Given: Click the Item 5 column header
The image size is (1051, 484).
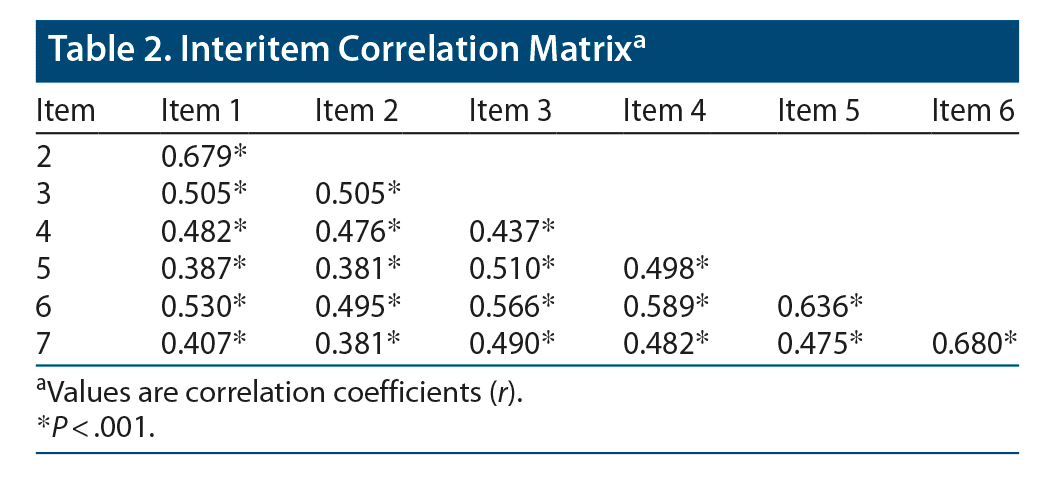Looking at the screenshot, I should [x=818, y=110].
